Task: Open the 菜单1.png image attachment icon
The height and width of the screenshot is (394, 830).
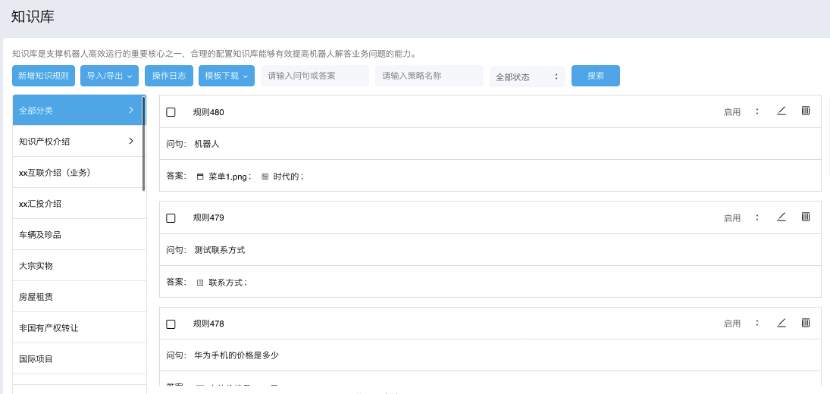Action: pyautogui.click(x=200, y=177)
